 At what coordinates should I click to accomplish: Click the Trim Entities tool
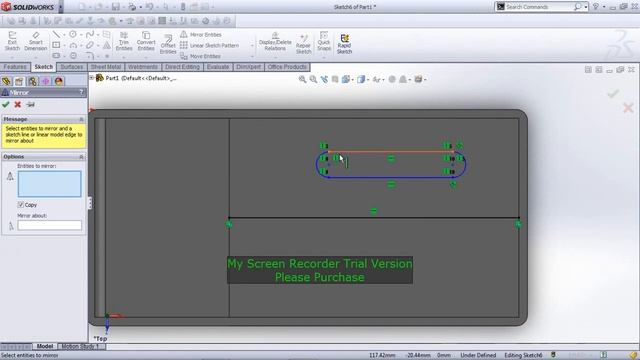pyautogui.click(x=124, y=41)
